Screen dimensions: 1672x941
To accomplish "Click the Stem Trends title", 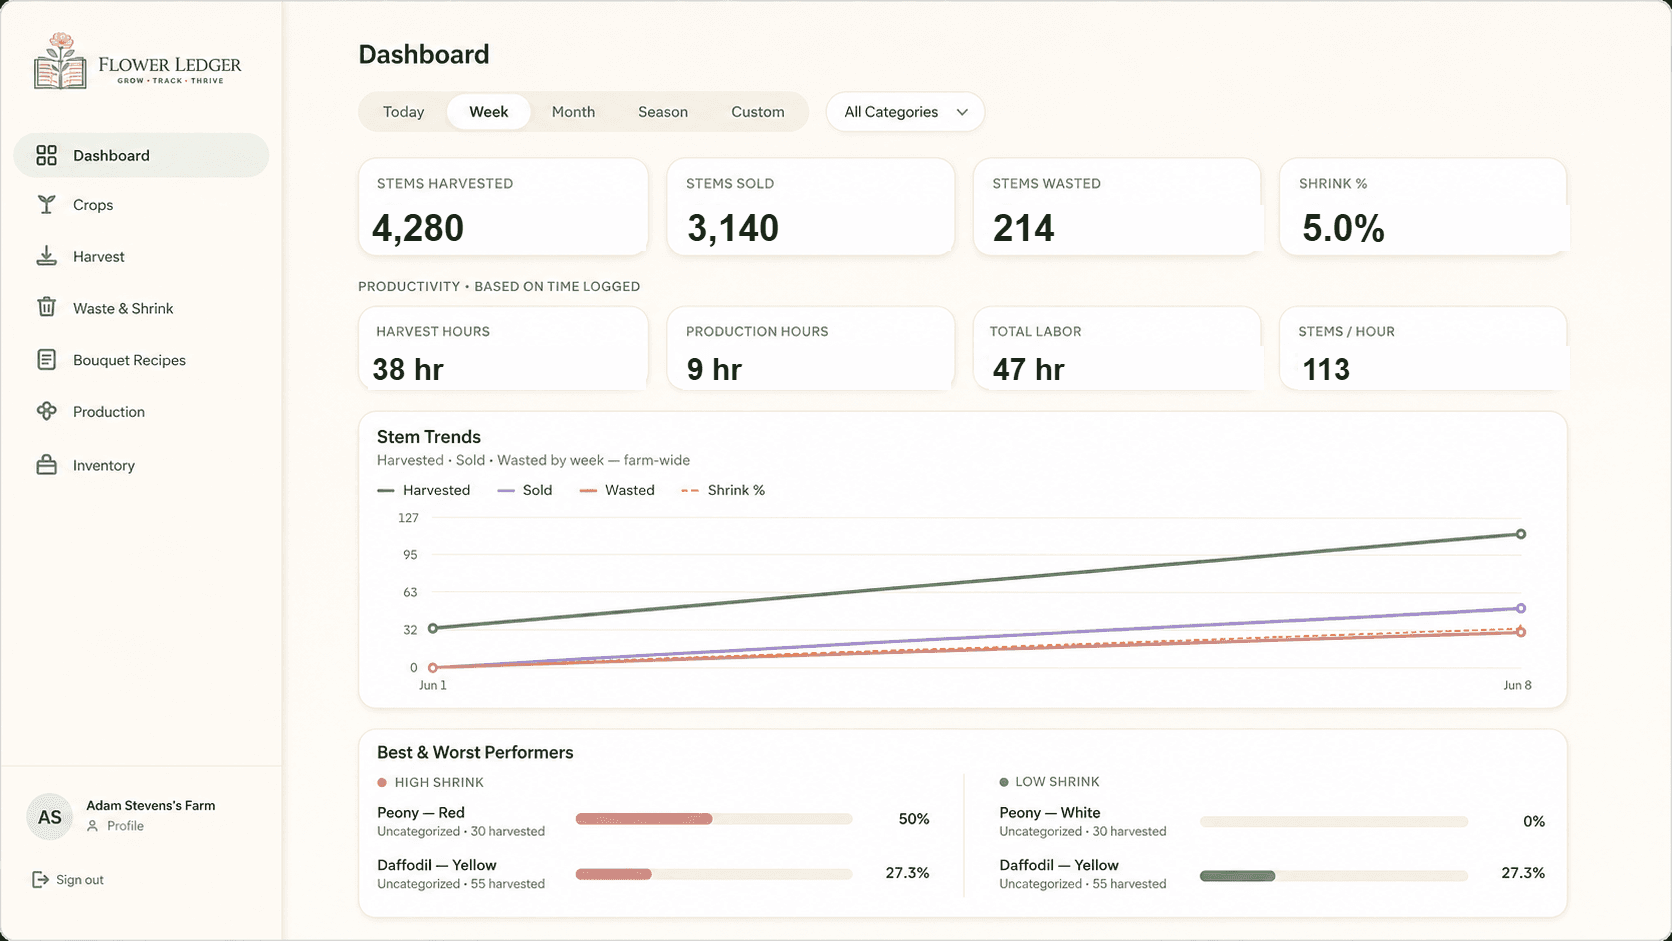I will [429, 437].
